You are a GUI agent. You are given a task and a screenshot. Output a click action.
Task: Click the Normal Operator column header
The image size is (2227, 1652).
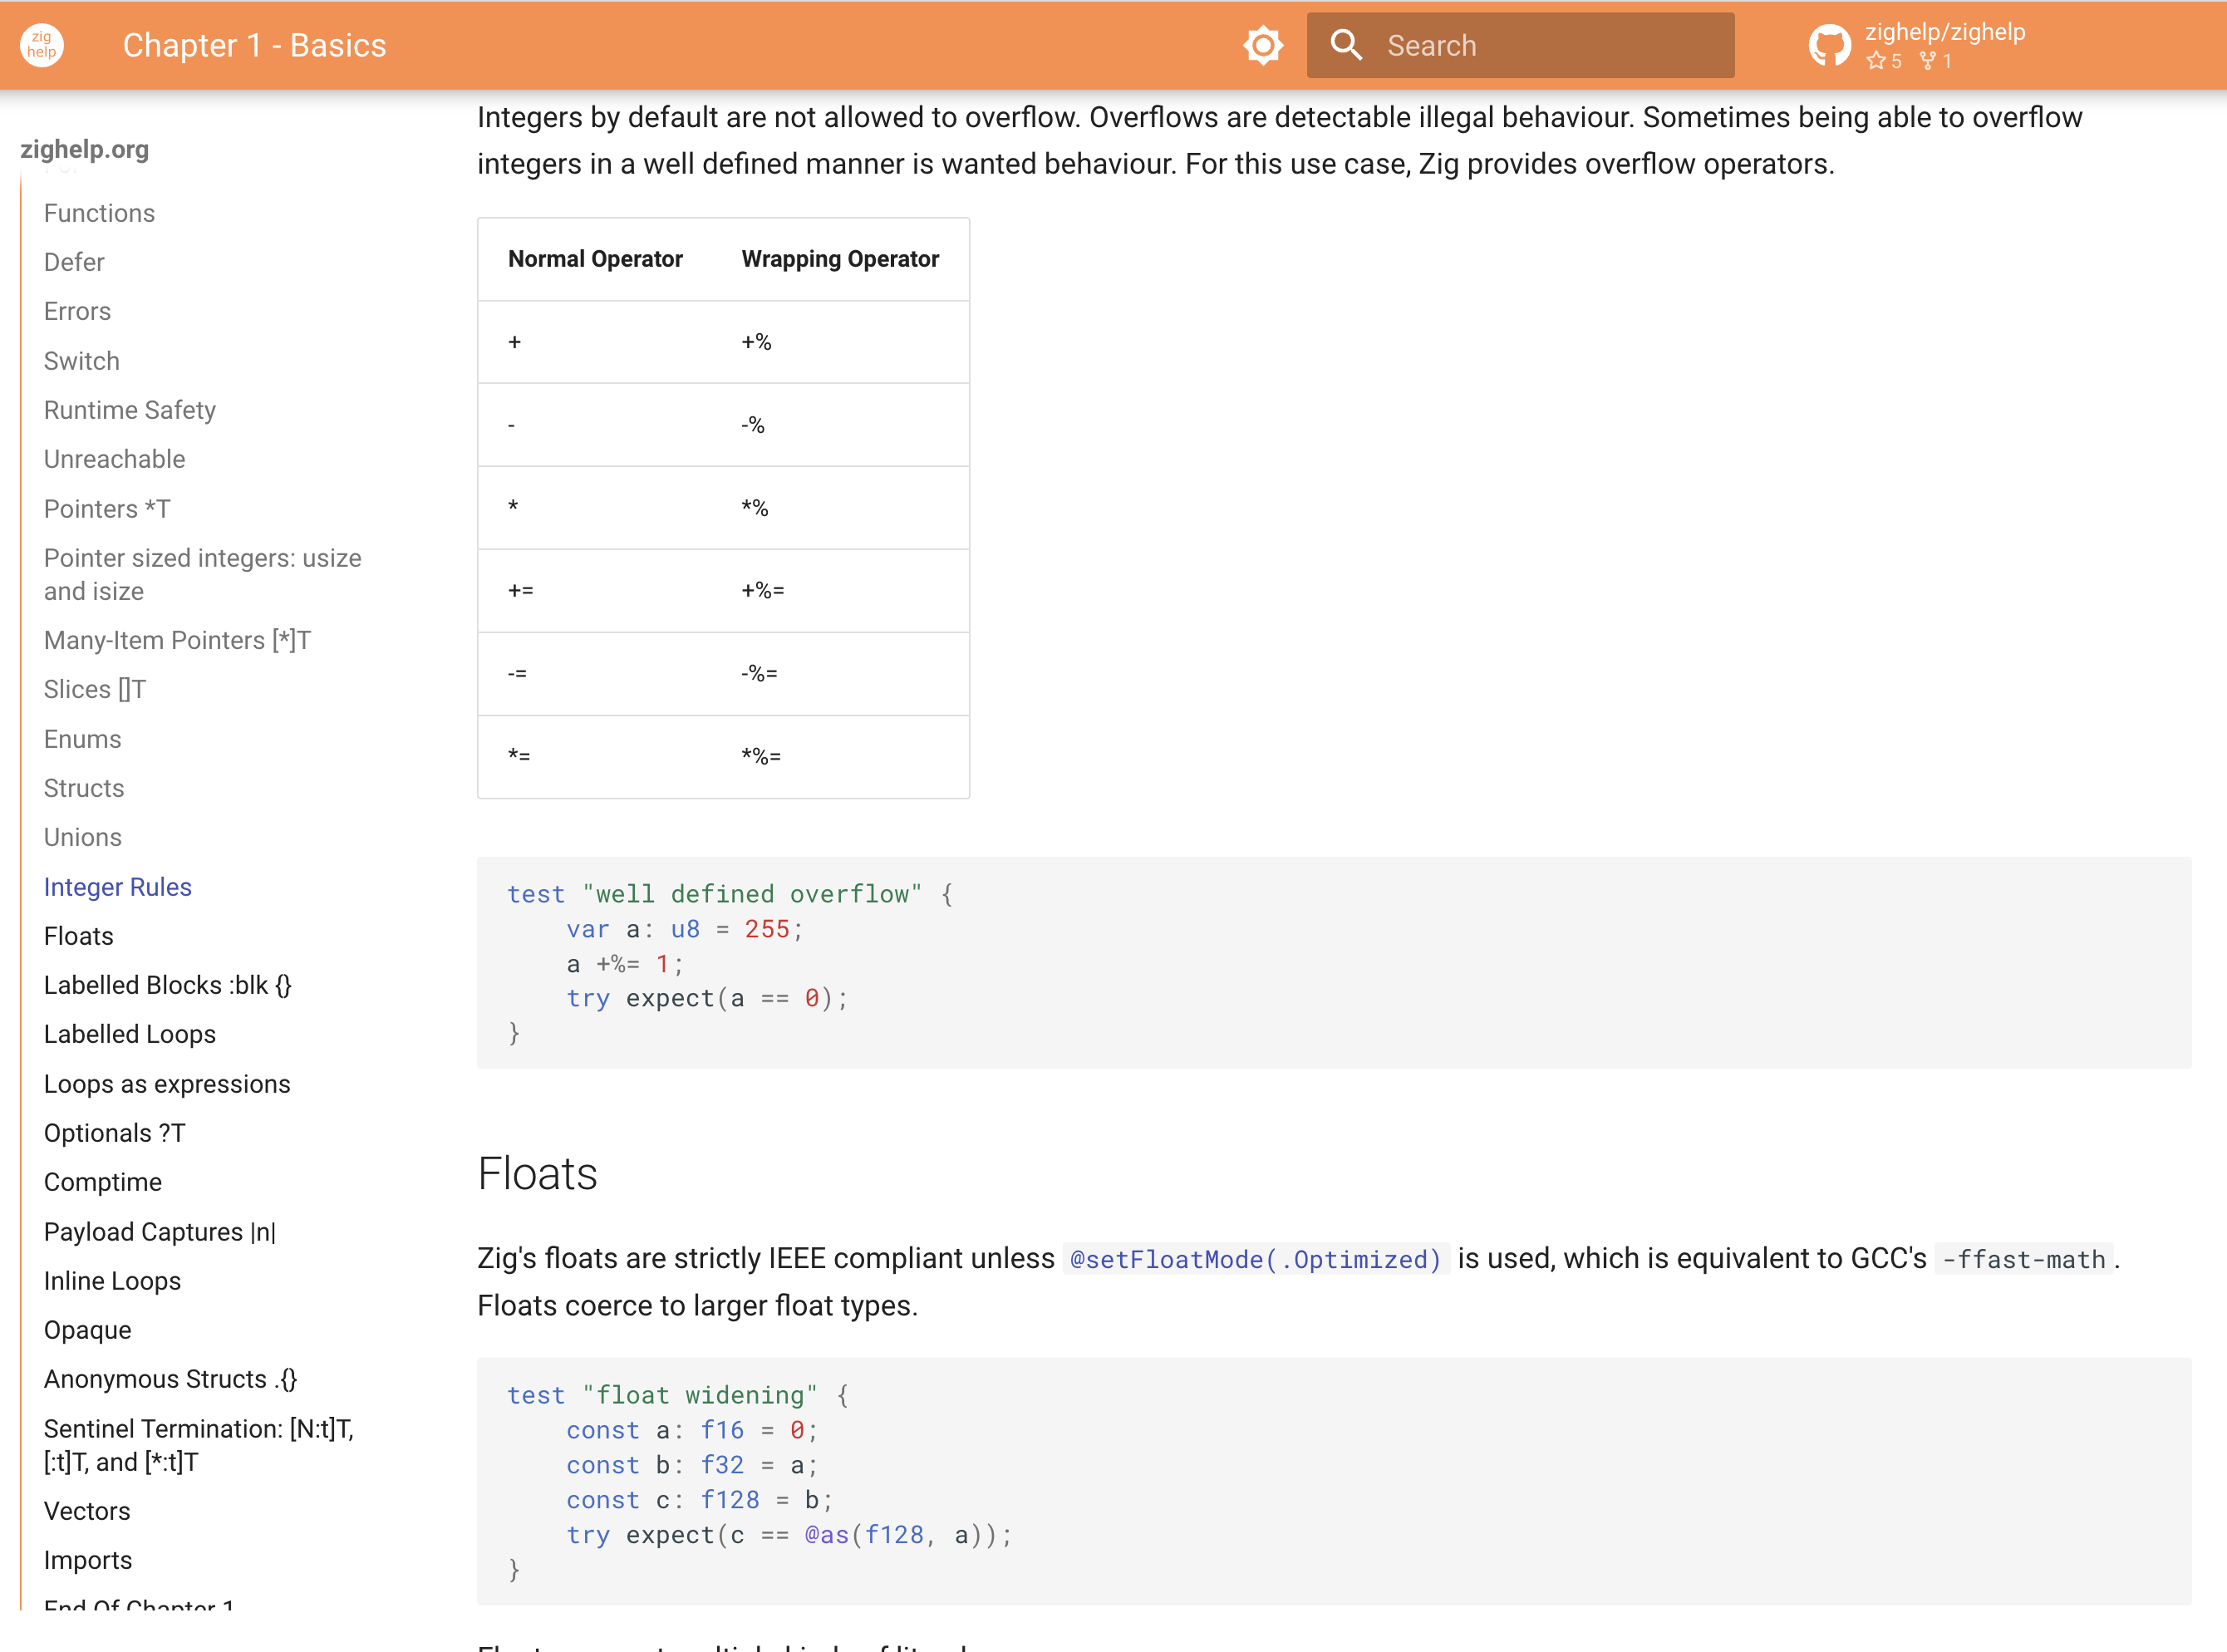click(x=595, y=259)
